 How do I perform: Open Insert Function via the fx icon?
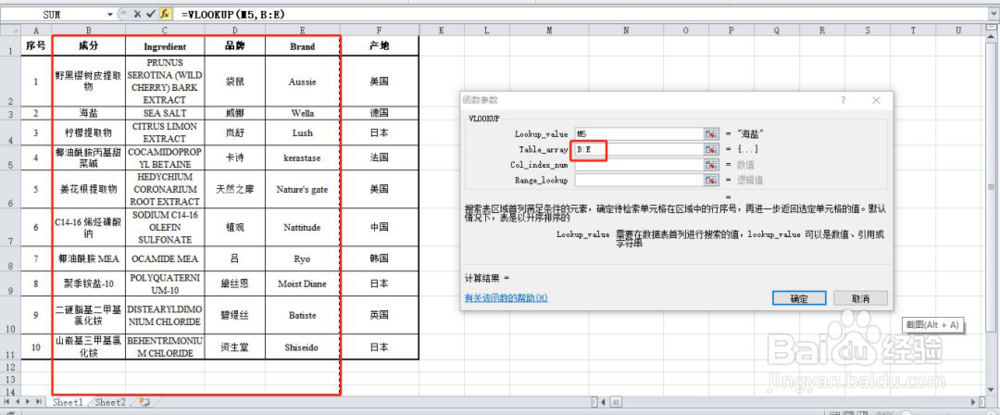pos(165,13)
